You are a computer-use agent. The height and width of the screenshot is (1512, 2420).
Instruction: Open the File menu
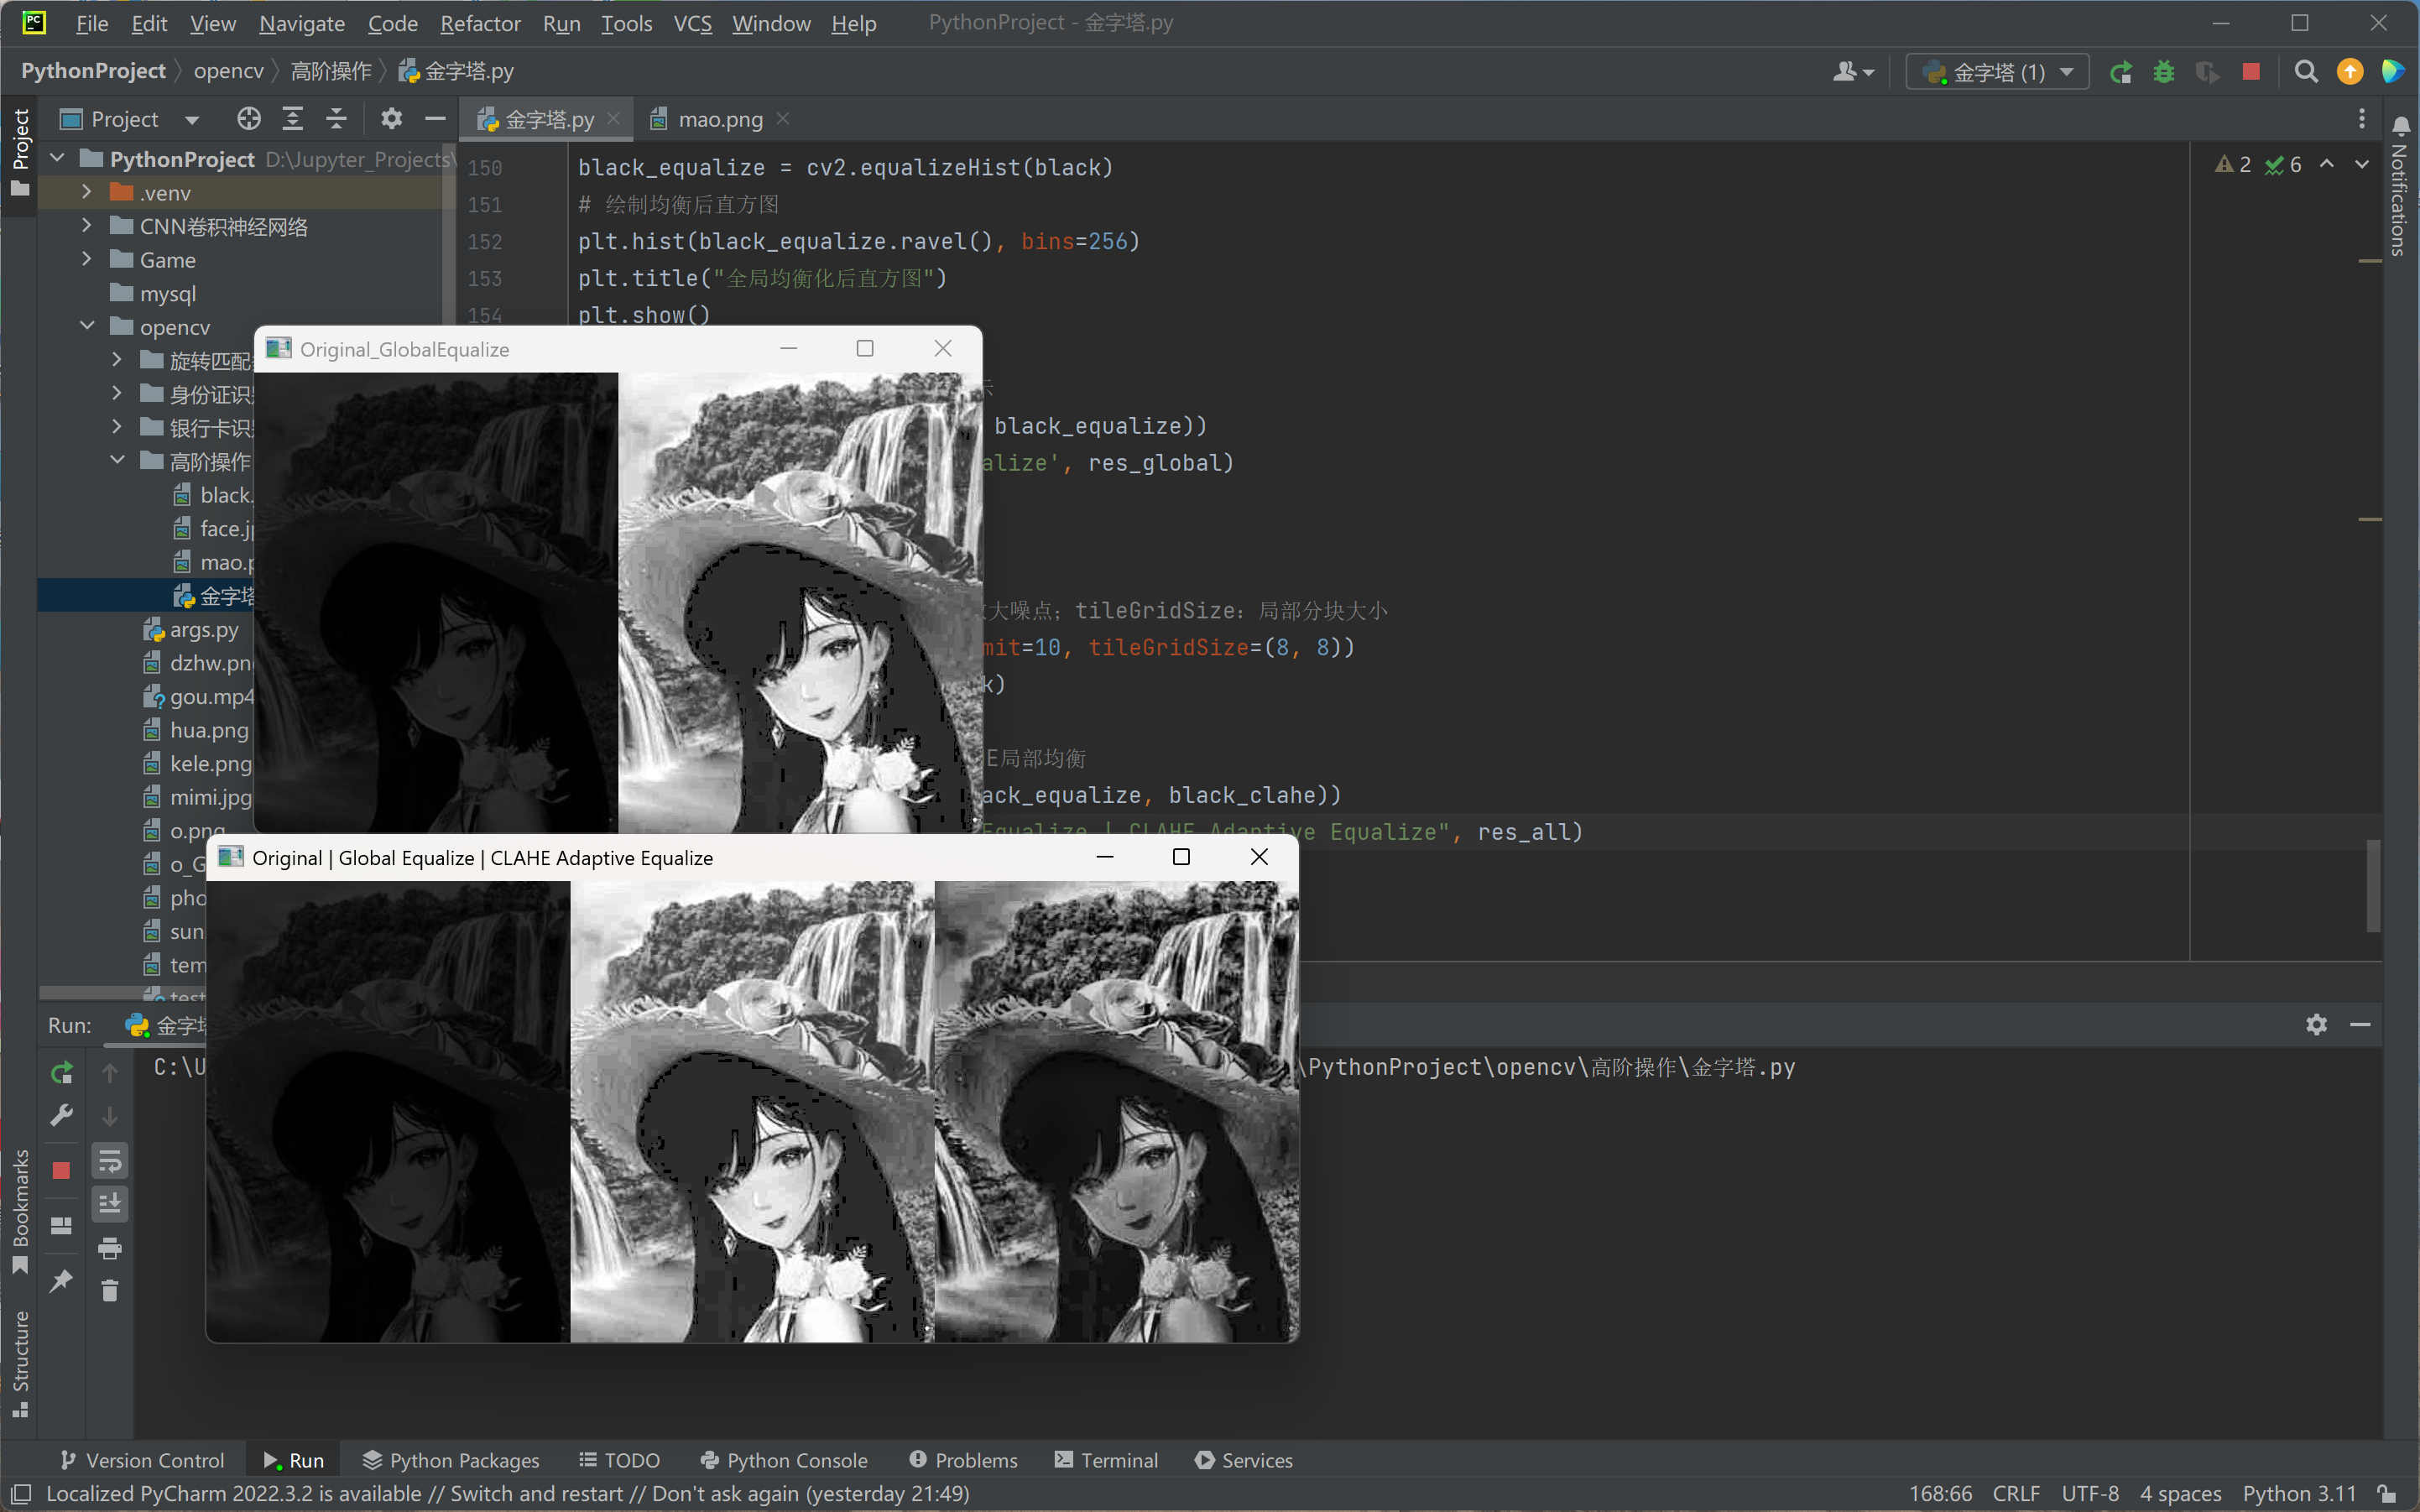92,23
